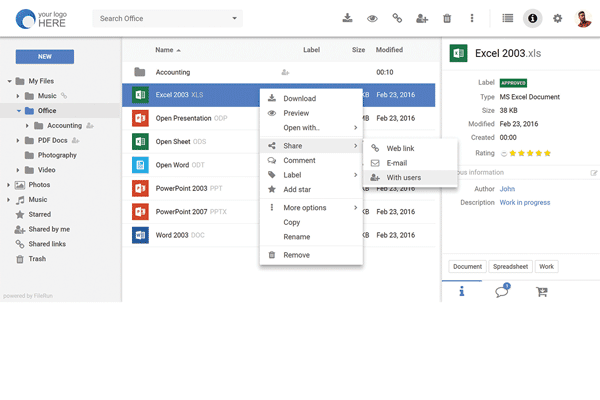
Task: Choose Add star in context menu
Action: coord(311,189)
